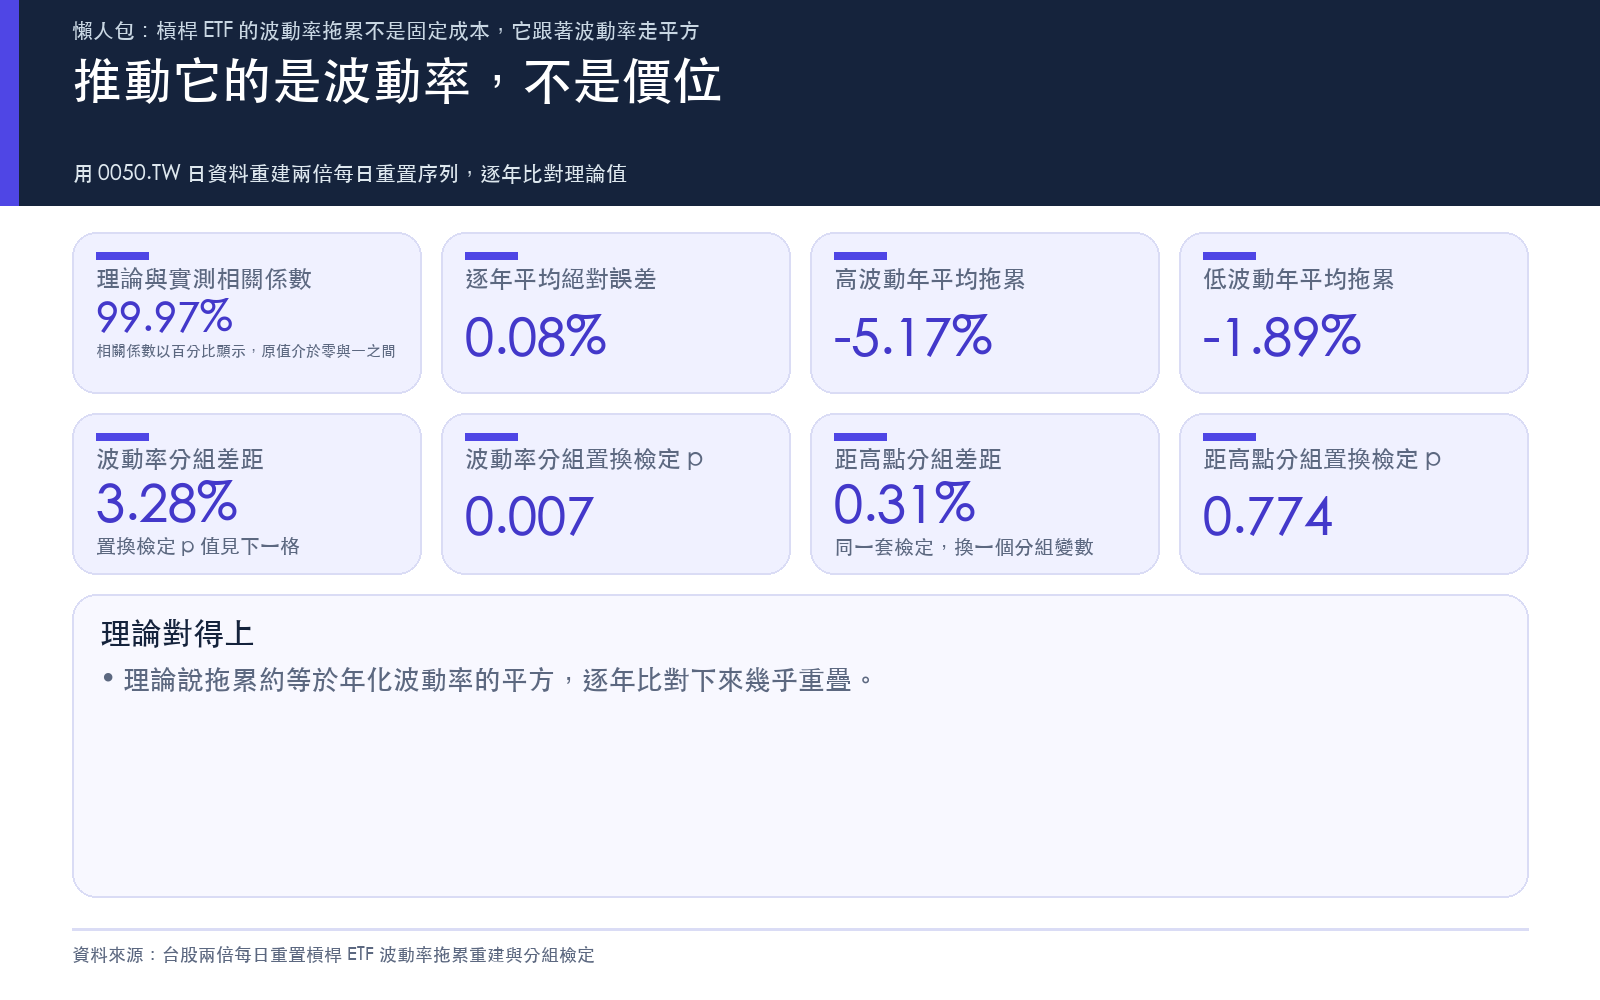Click the value 0.08%
This screenshot has height=1000, width=1600.
[x=536, y=336]
